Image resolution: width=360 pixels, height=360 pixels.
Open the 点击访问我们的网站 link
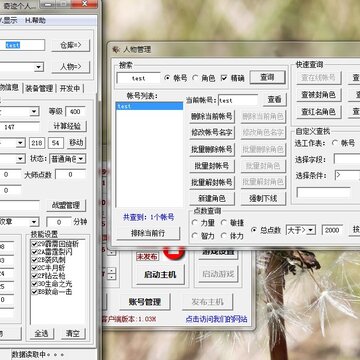[216, 319]
